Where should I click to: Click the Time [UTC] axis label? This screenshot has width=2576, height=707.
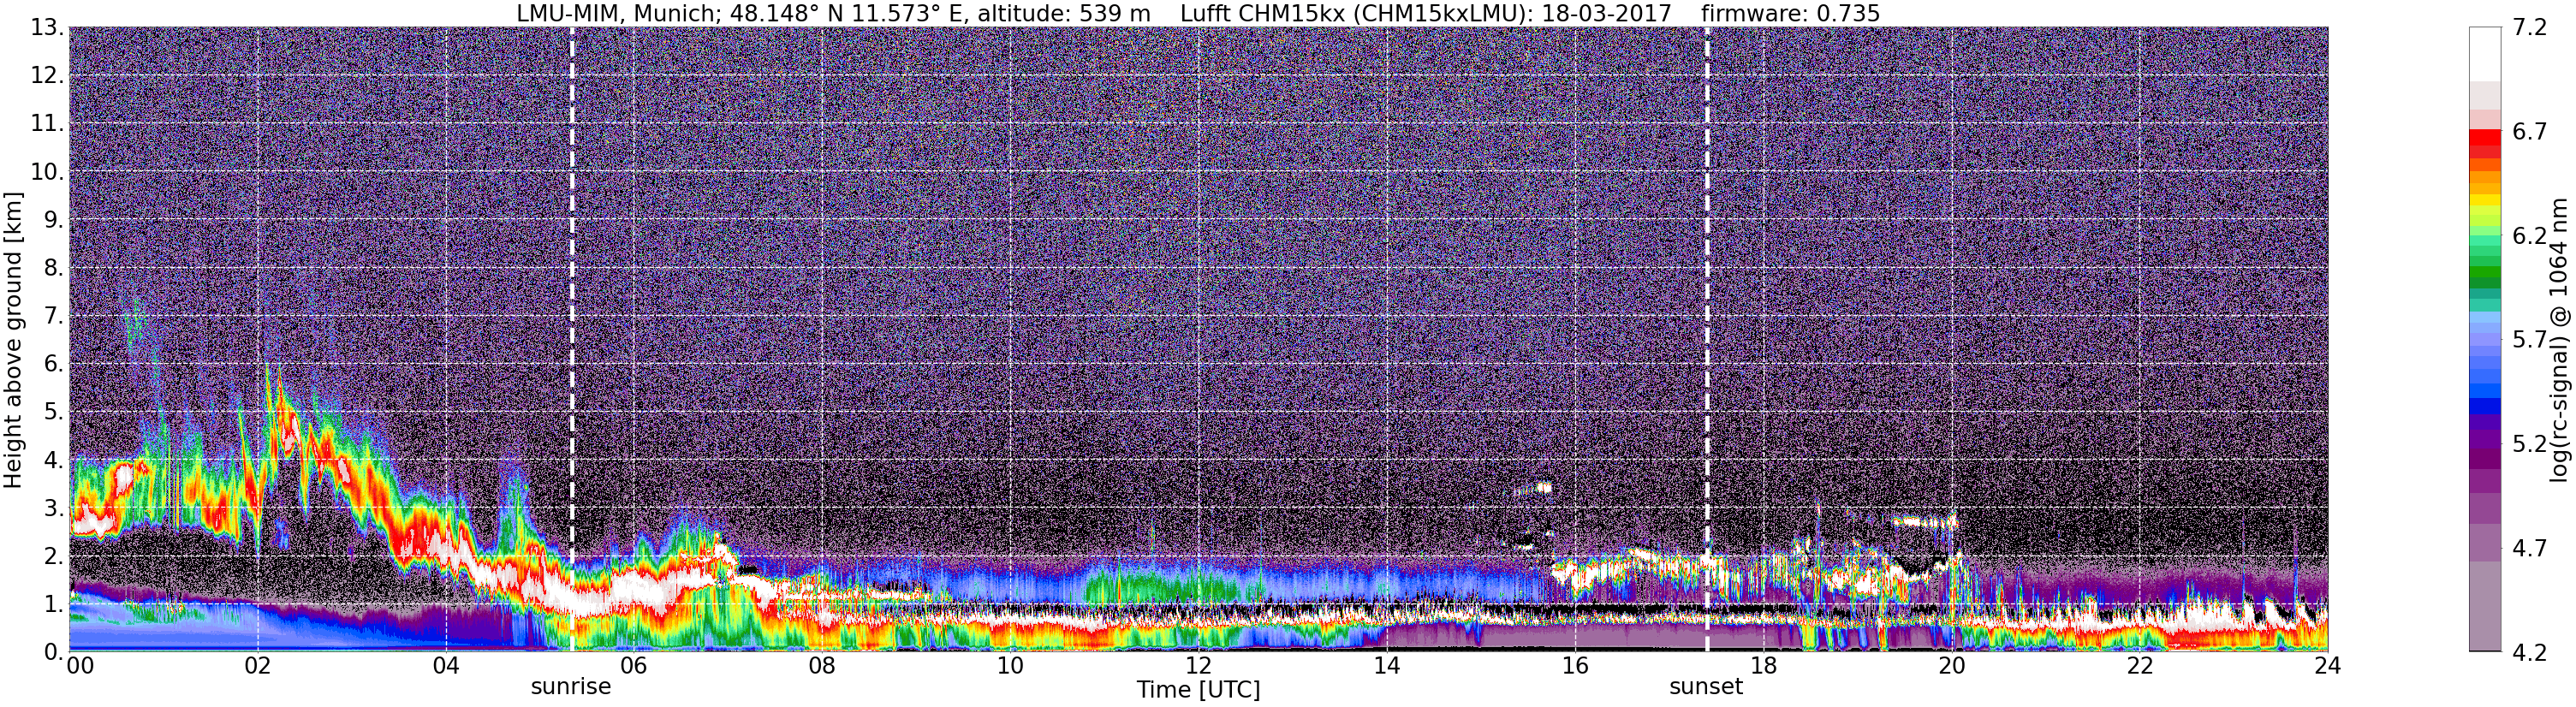click(1198, 690)
